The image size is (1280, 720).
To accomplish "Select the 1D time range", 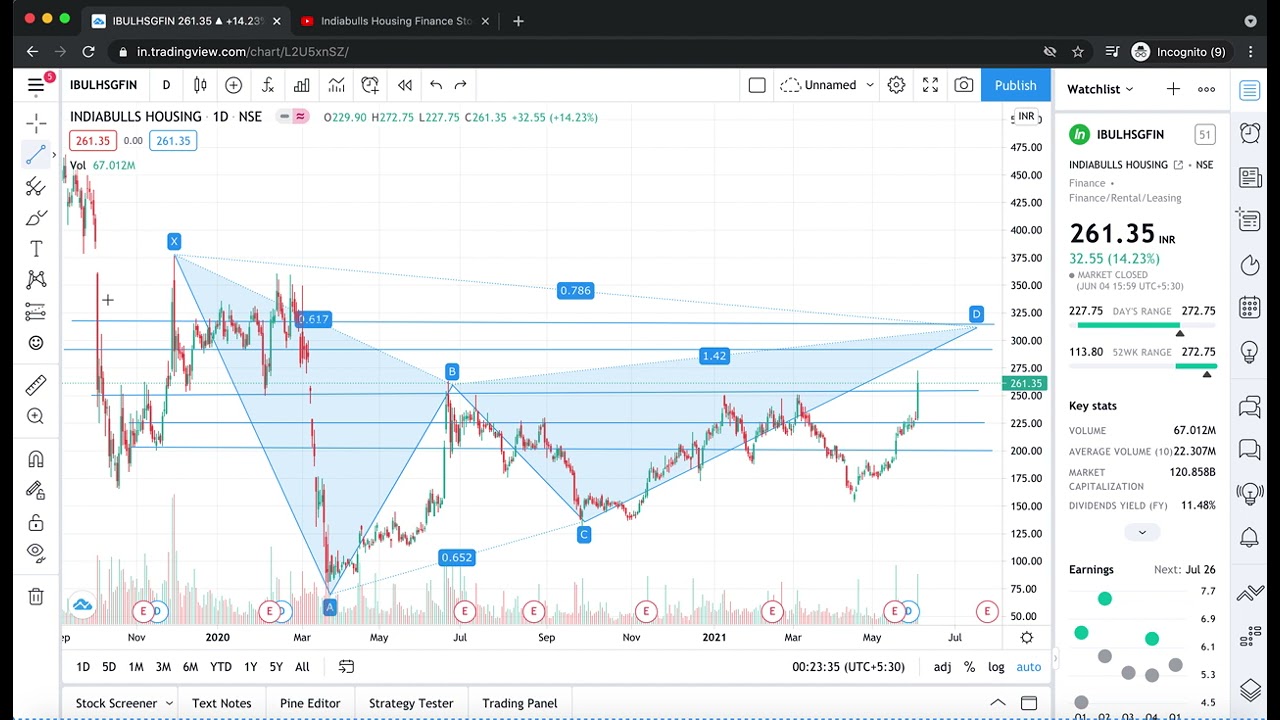I will click(x=83, y=667).
